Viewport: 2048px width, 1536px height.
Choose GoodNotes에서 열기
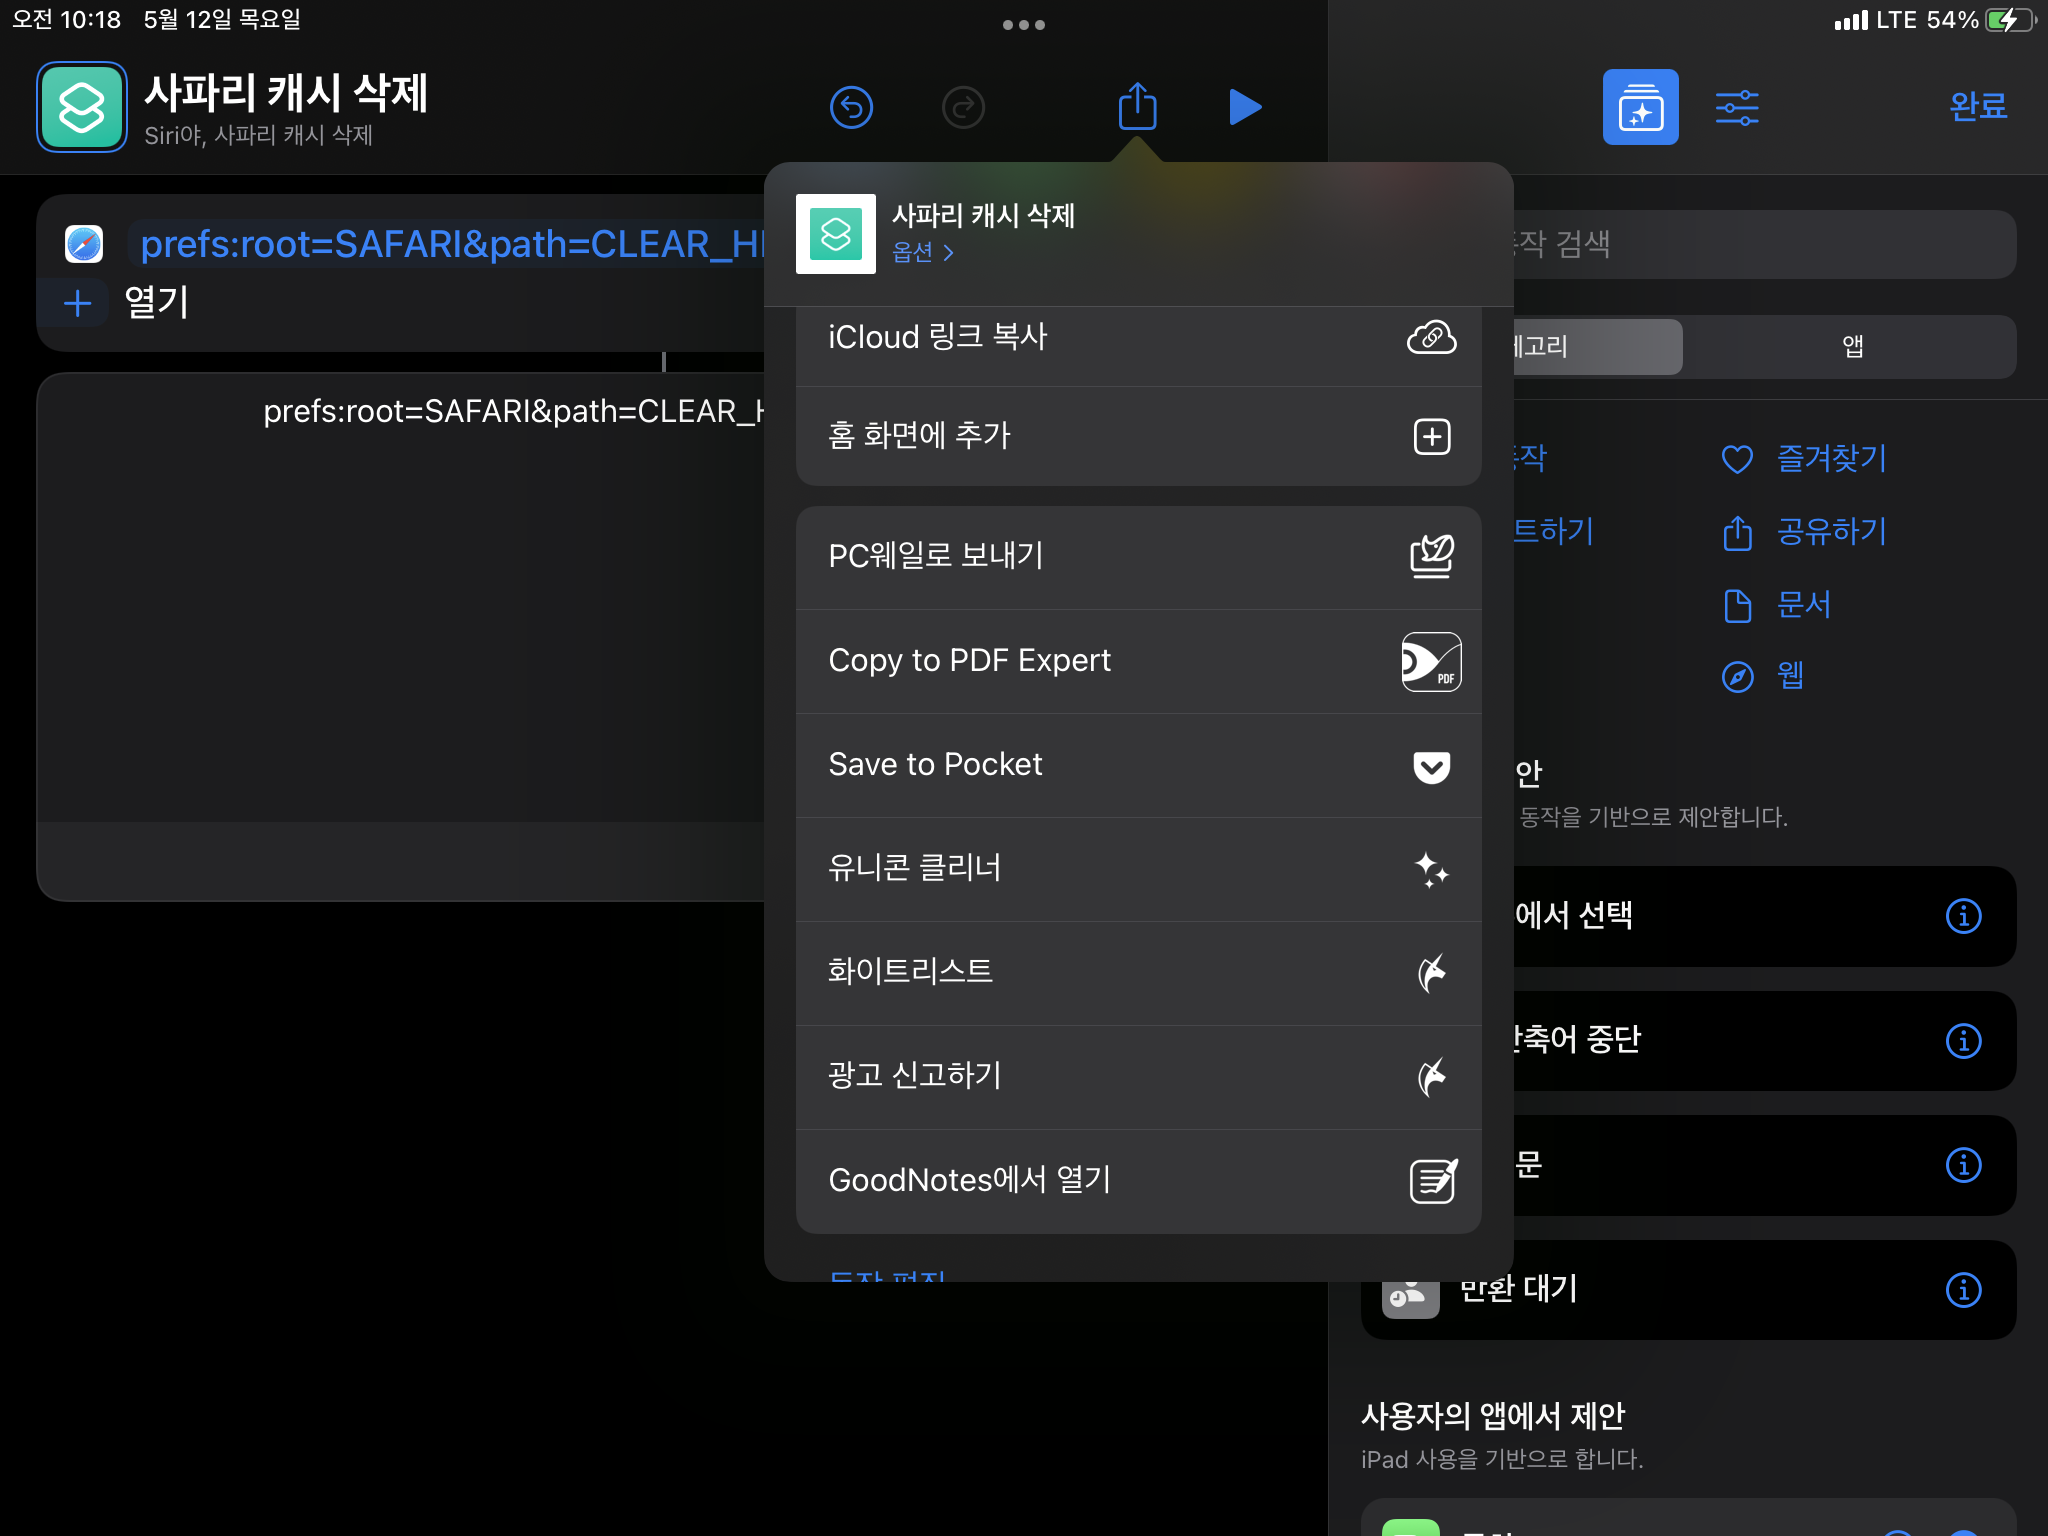point(1138,1181)
